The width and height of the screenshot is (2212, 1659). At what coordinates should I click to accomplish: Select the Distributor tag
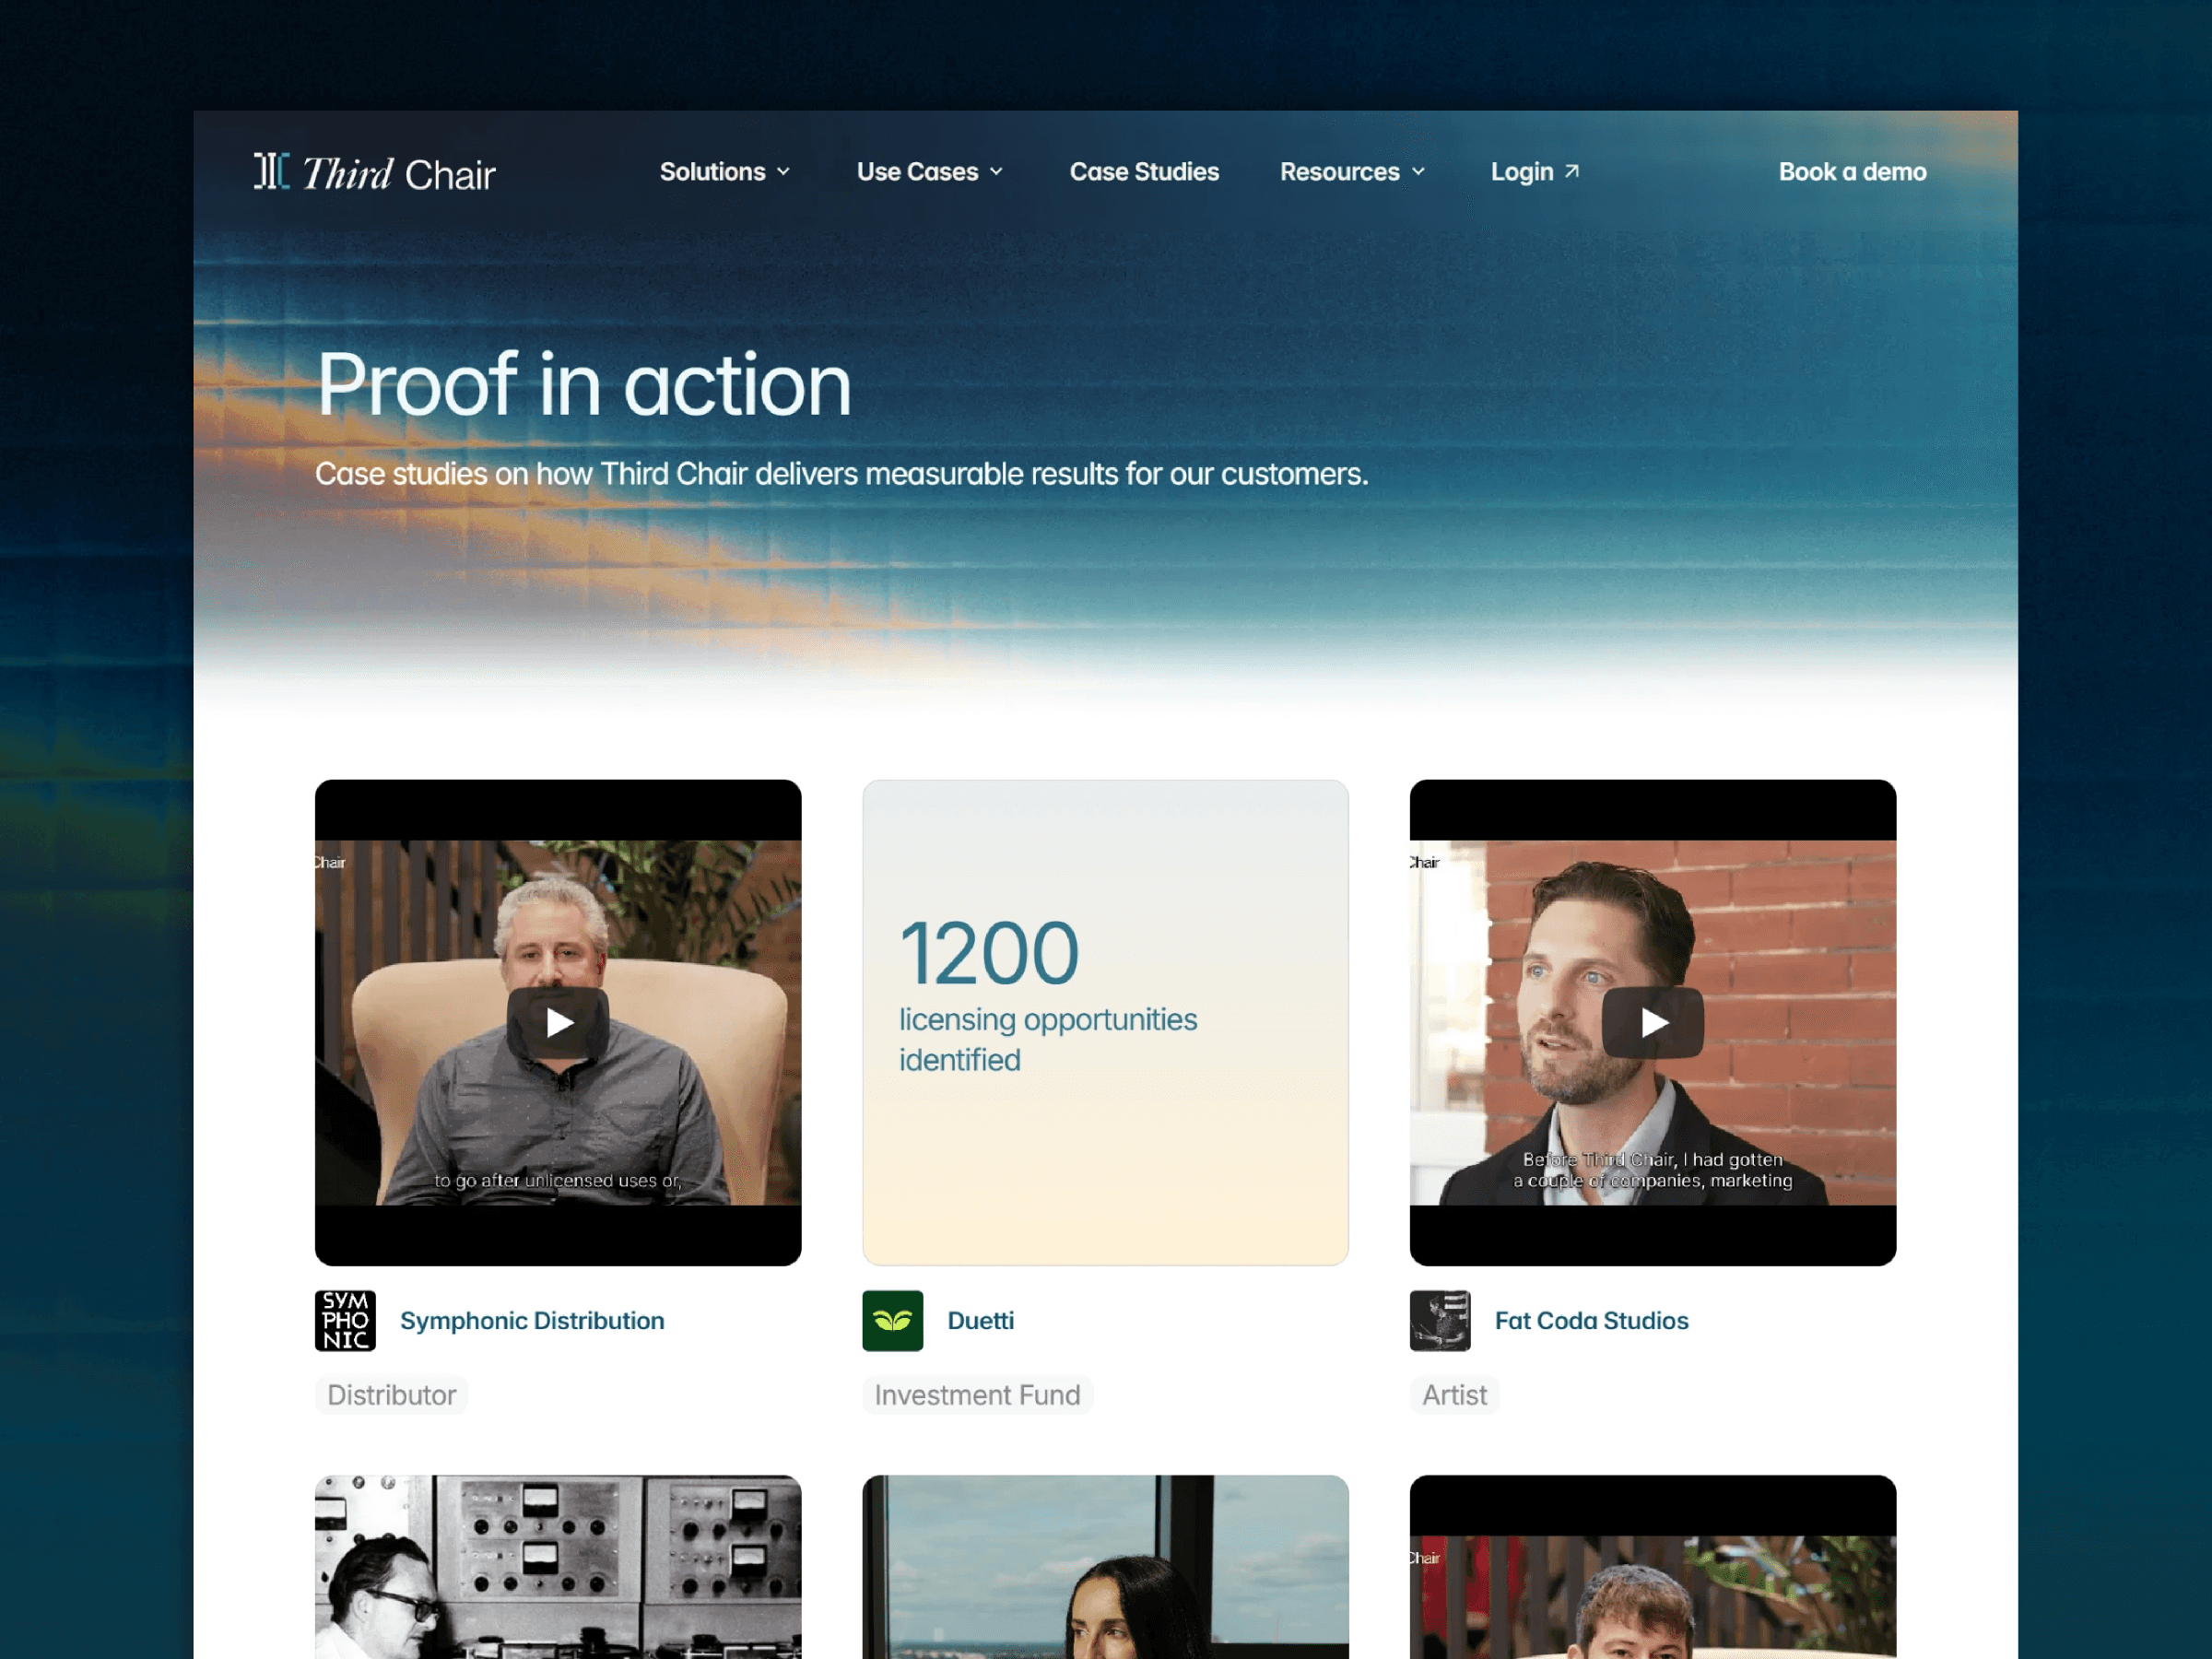click(x=391, y=1394)
